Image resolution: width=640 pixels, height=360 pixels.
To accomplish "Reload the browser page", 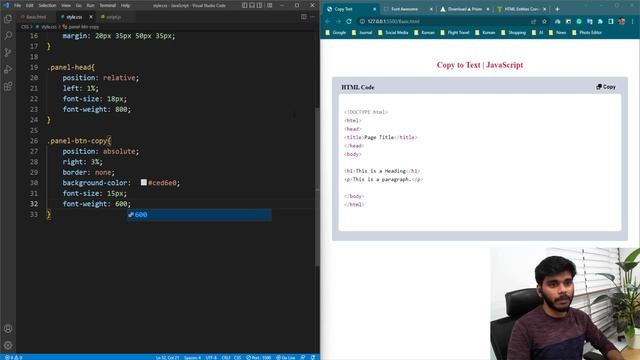I will 349,21.
